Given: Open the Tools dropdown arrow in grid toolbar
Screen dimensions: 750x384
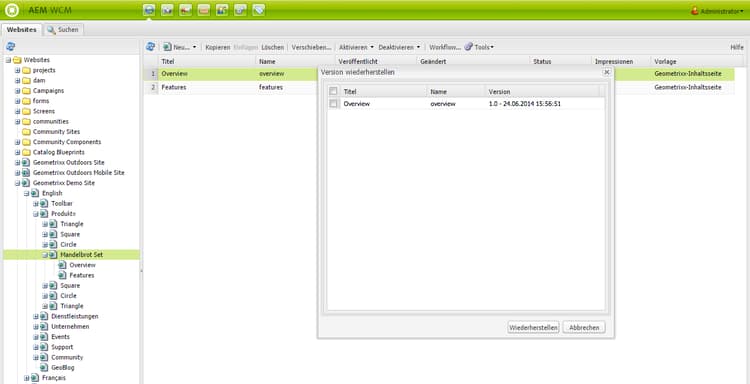Looking at the screenshot, I should coord(492,47).
